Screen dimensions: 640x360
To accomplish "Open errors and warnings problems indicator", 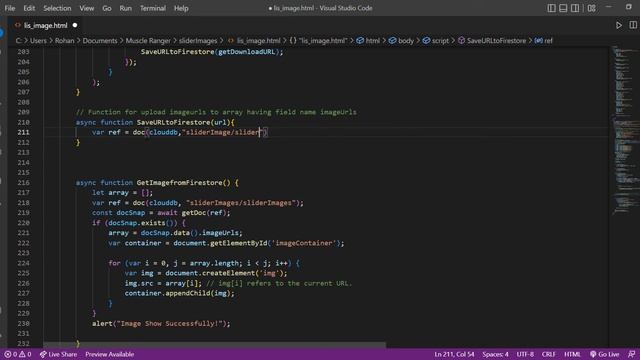I will pos(18,354).
